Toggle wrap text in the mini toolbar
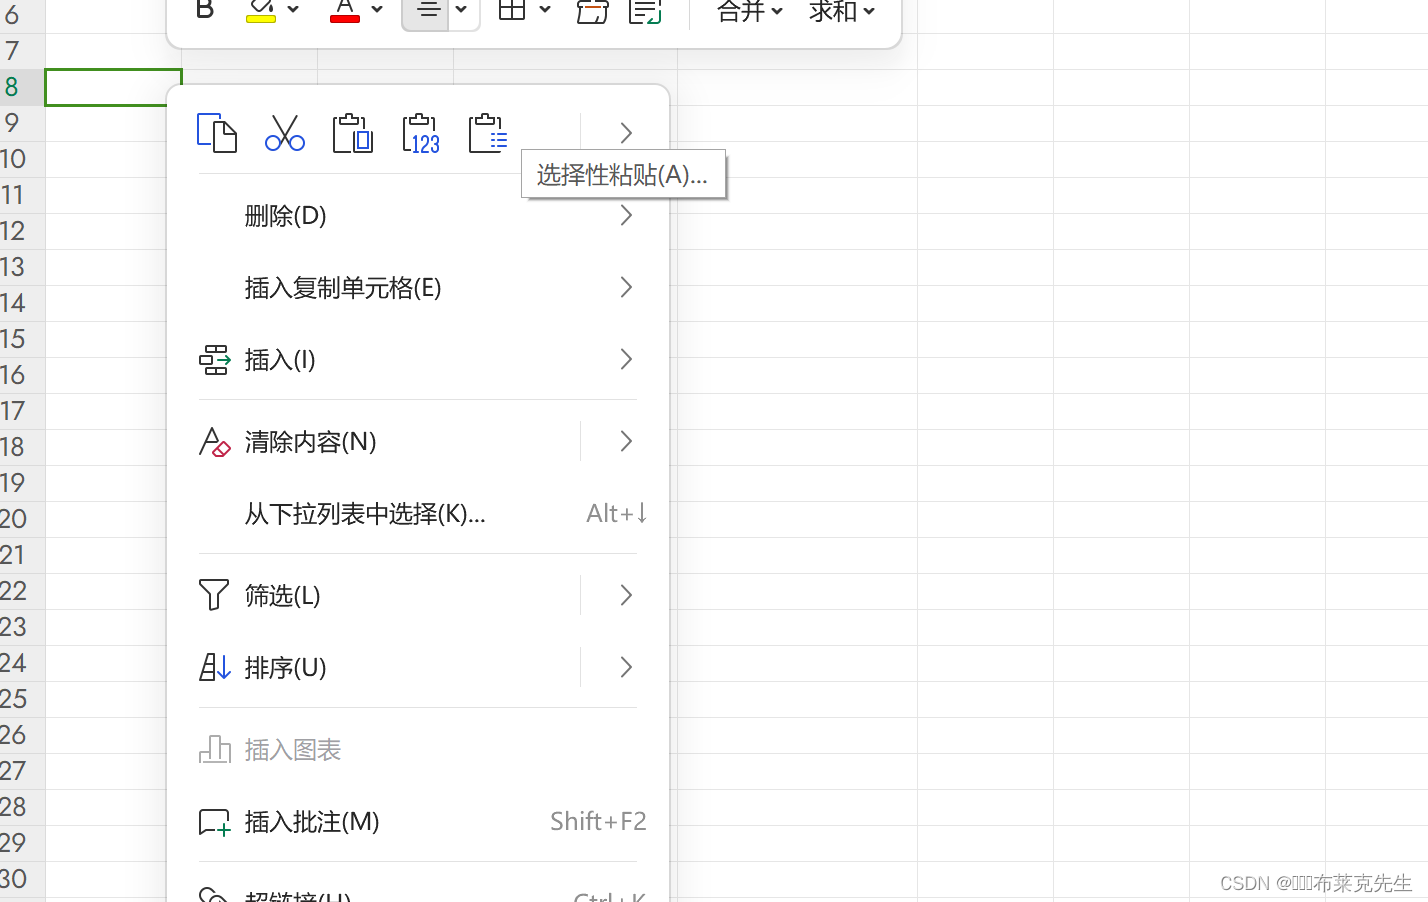Image resolution: width=1428 pixels, height=902 pixels. tap(645, 11)
